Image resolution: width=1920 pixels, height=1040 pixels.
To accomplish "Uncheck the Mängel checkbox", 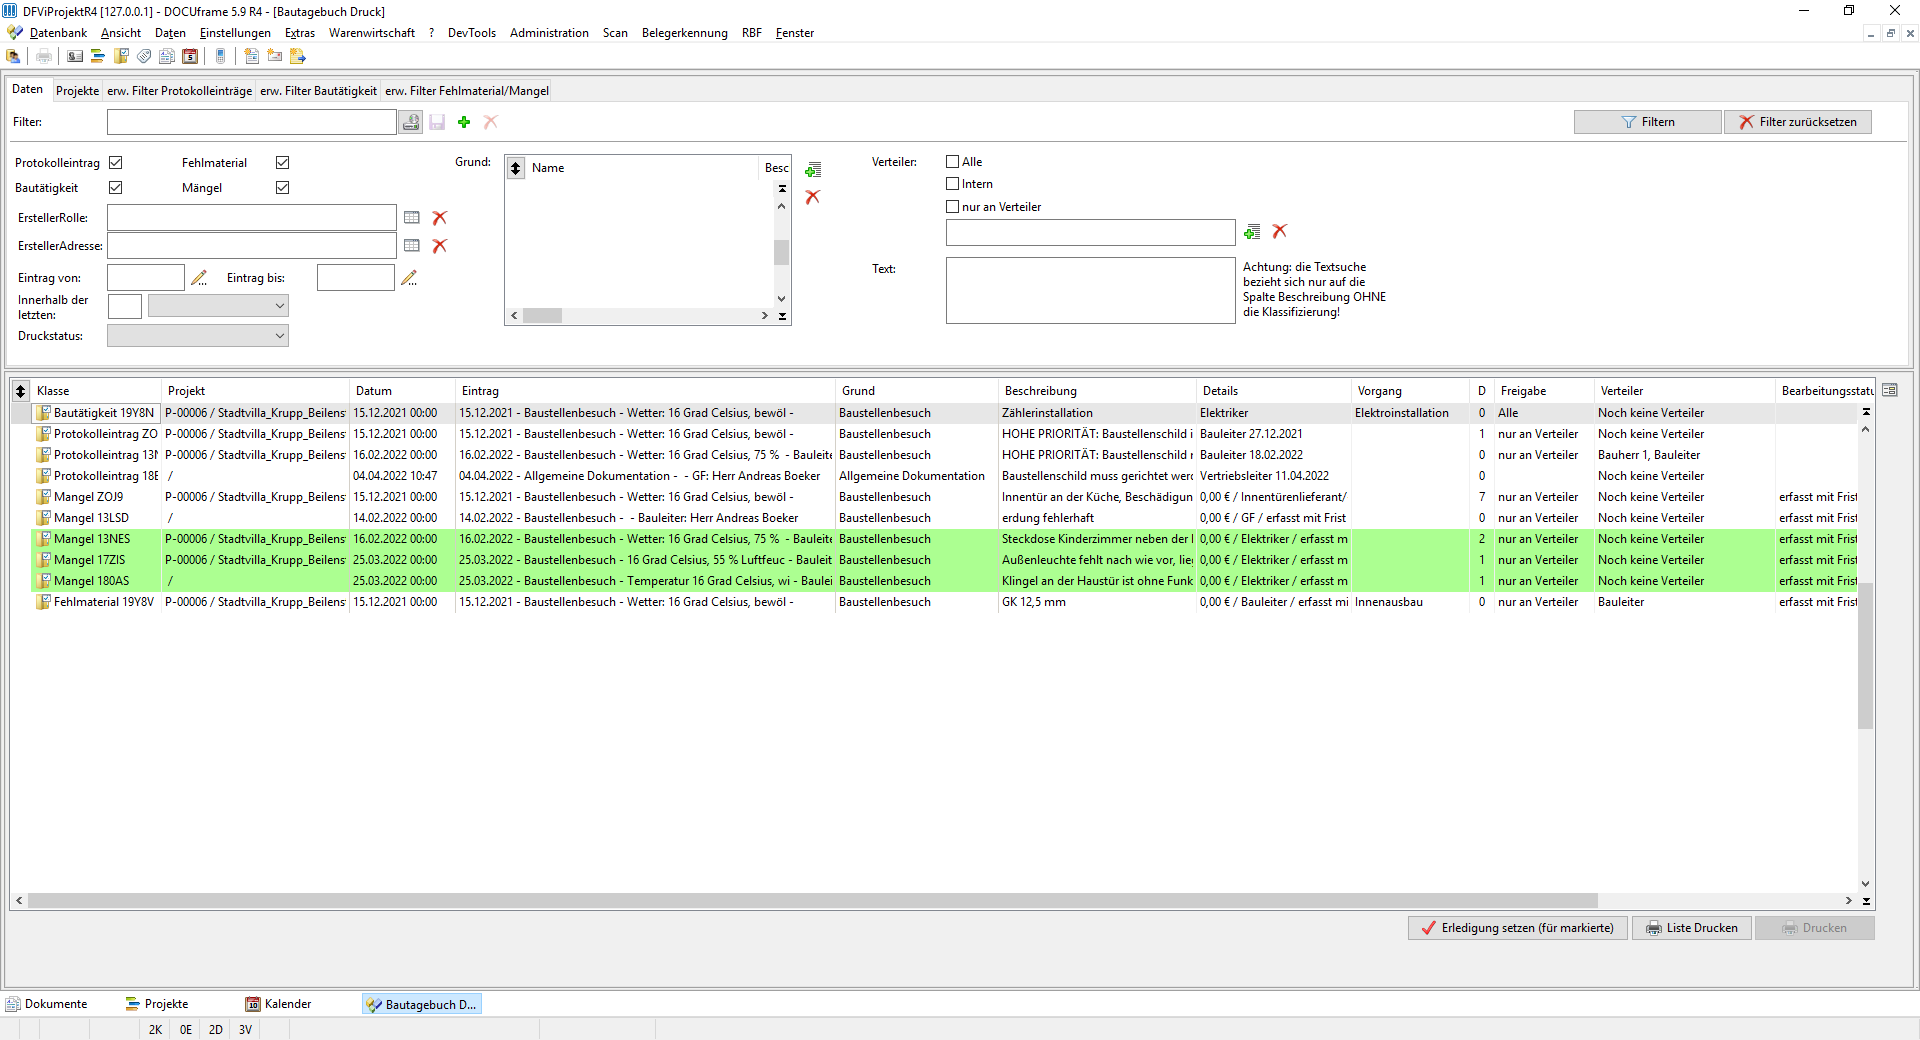I will [x=282, y=187].
